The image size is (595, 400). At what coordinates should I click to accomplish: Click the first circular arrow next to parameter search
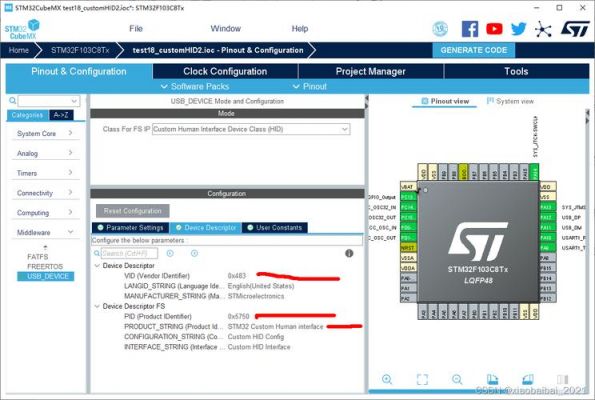click(x=170, y=253)
